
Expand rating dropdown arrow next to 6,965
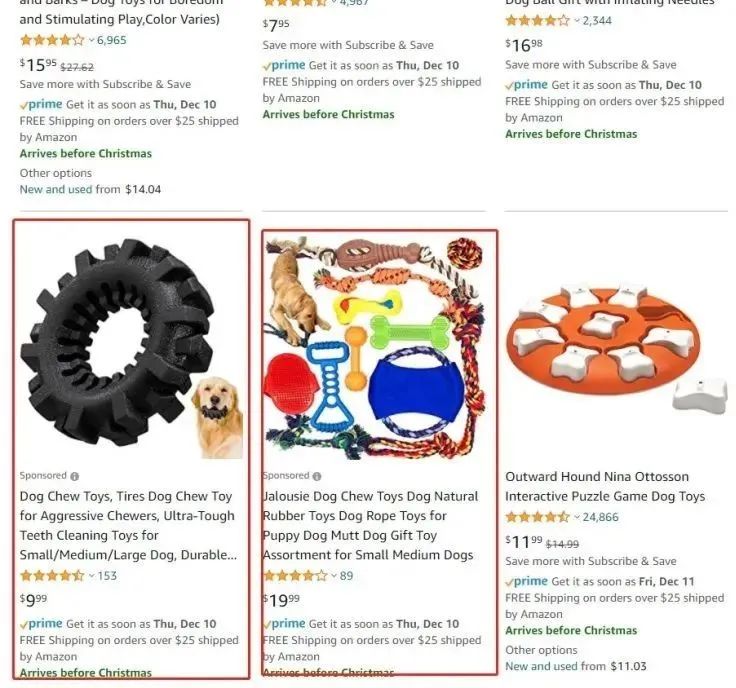[92, 40]
